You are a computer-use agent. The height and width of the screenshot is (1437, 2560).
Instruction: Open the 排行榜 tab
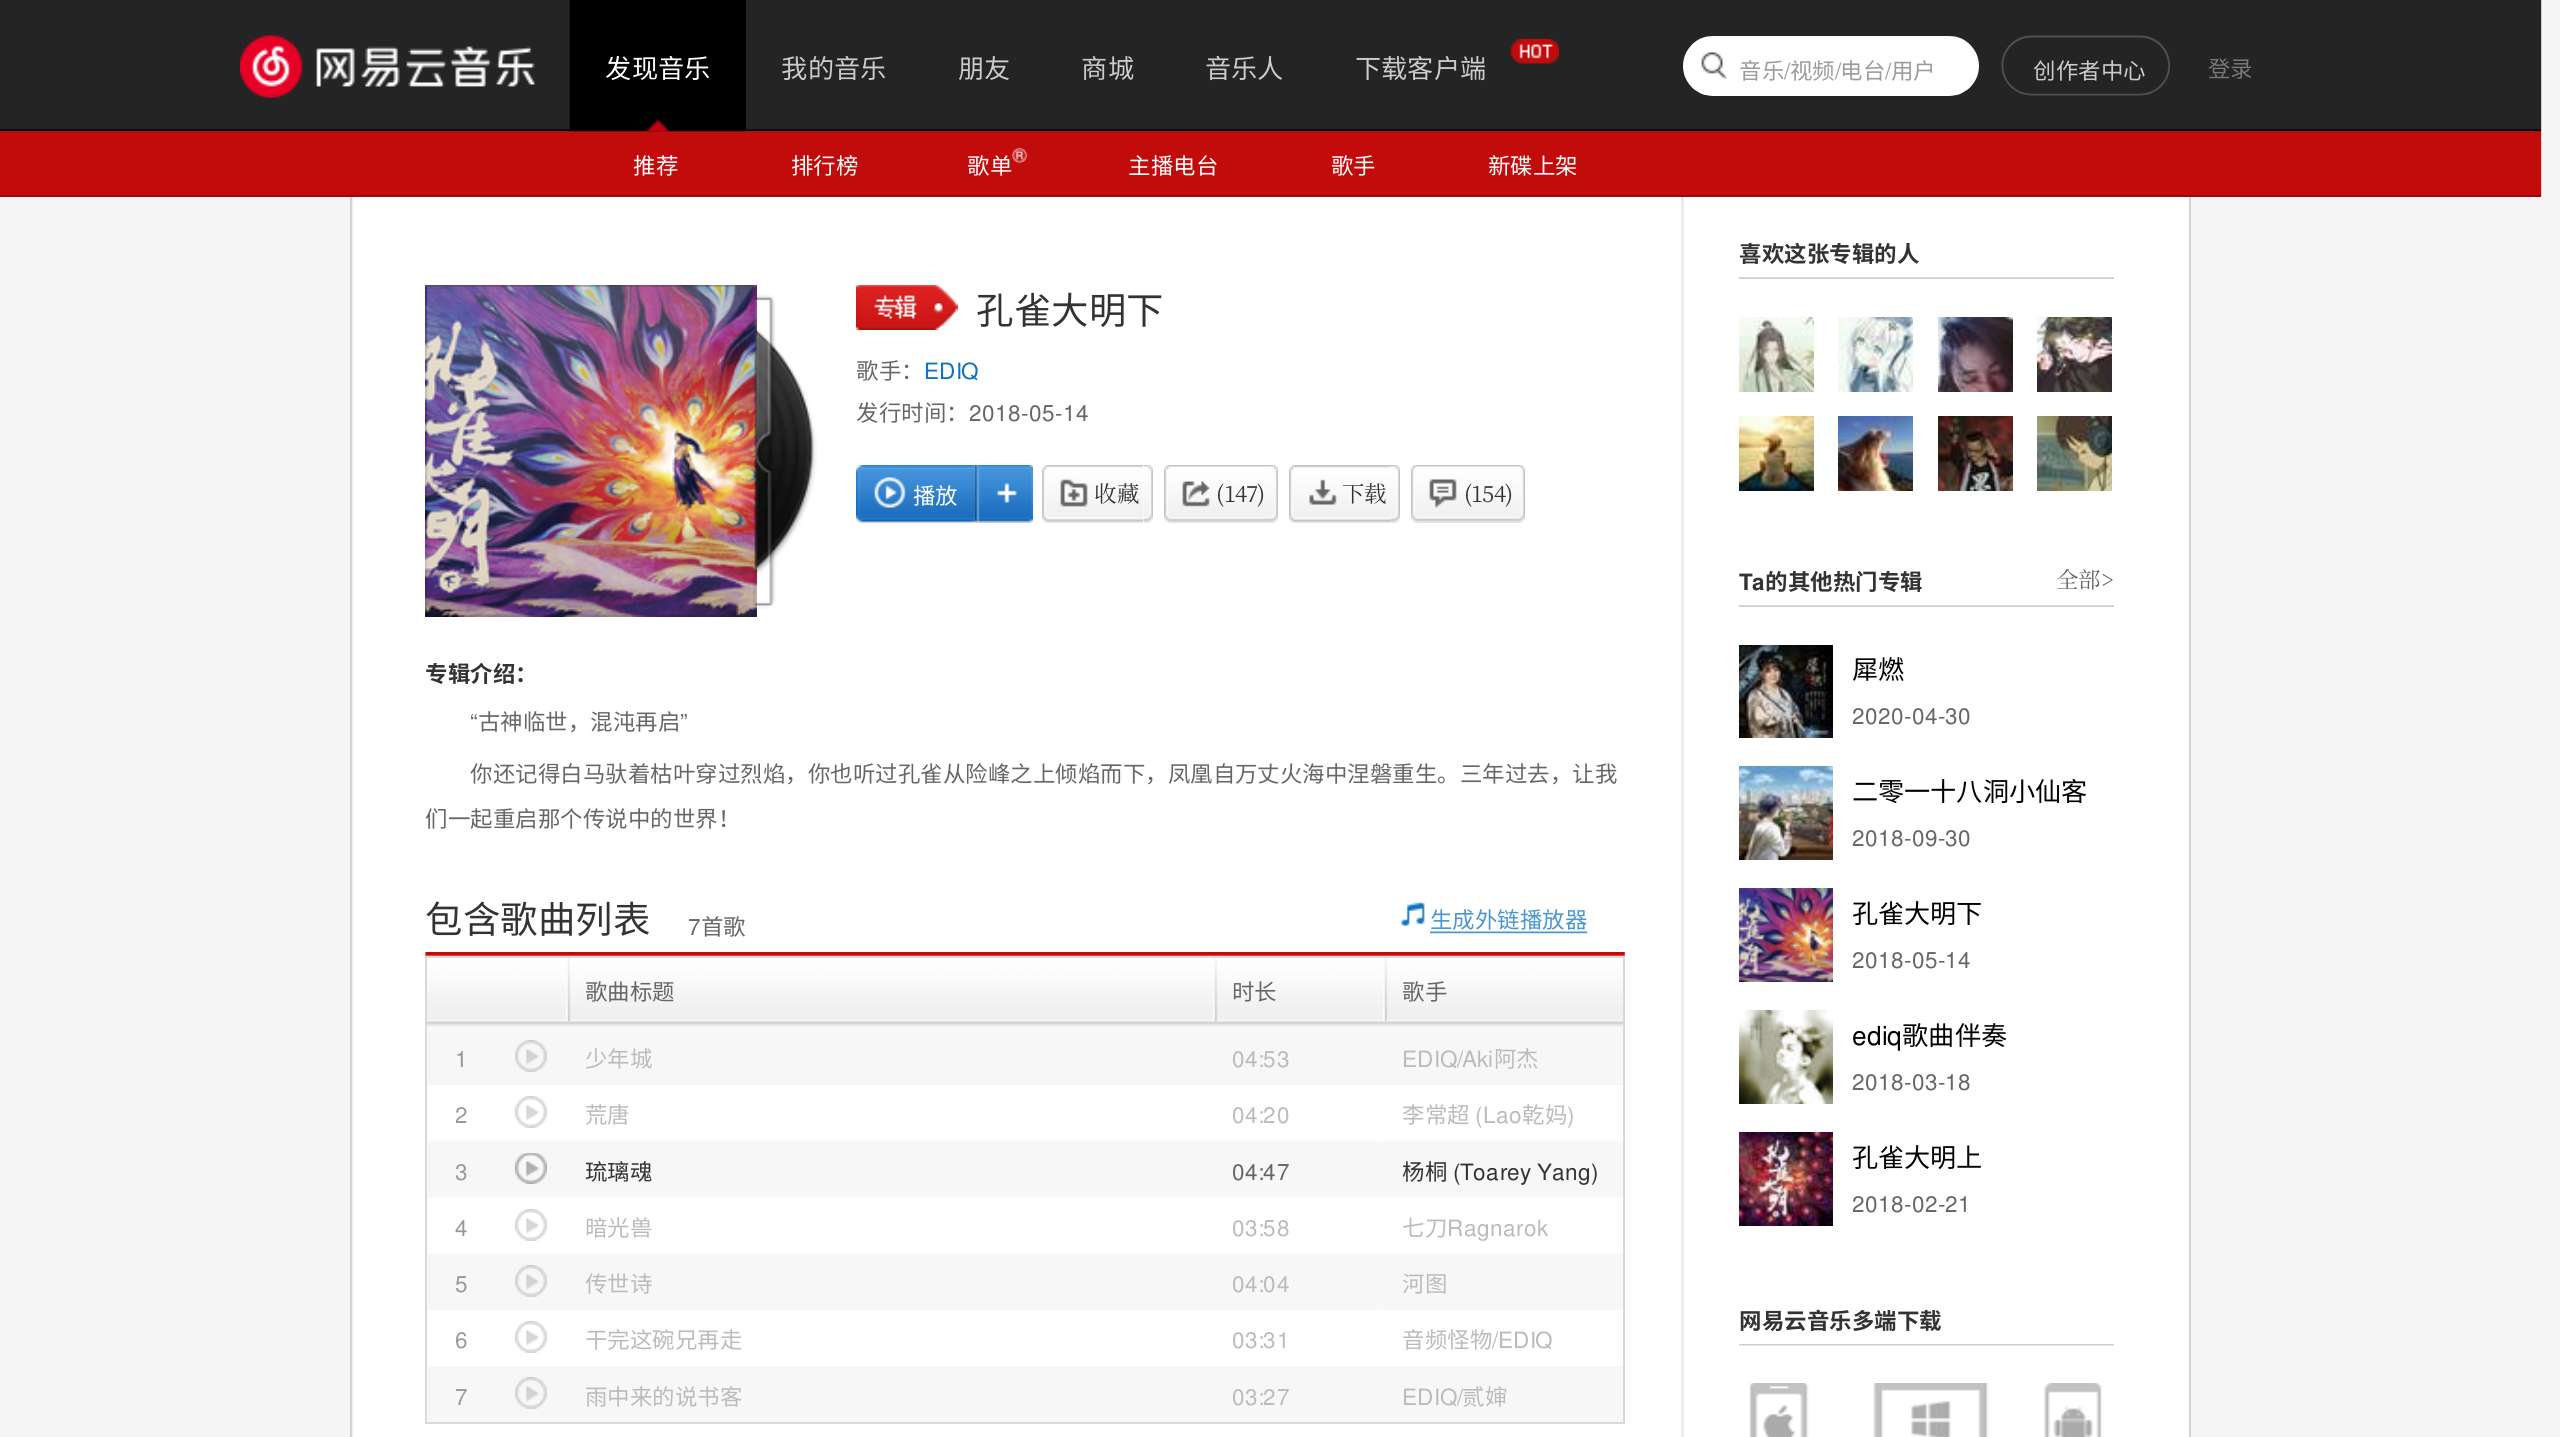coord(824,165)
